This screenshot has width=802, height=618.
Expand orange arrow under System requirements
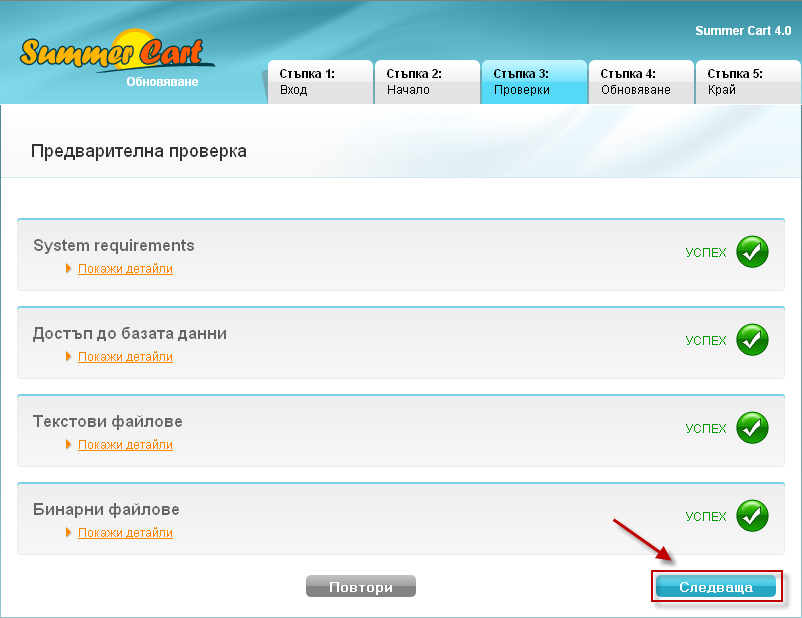(x=69, y=269)
